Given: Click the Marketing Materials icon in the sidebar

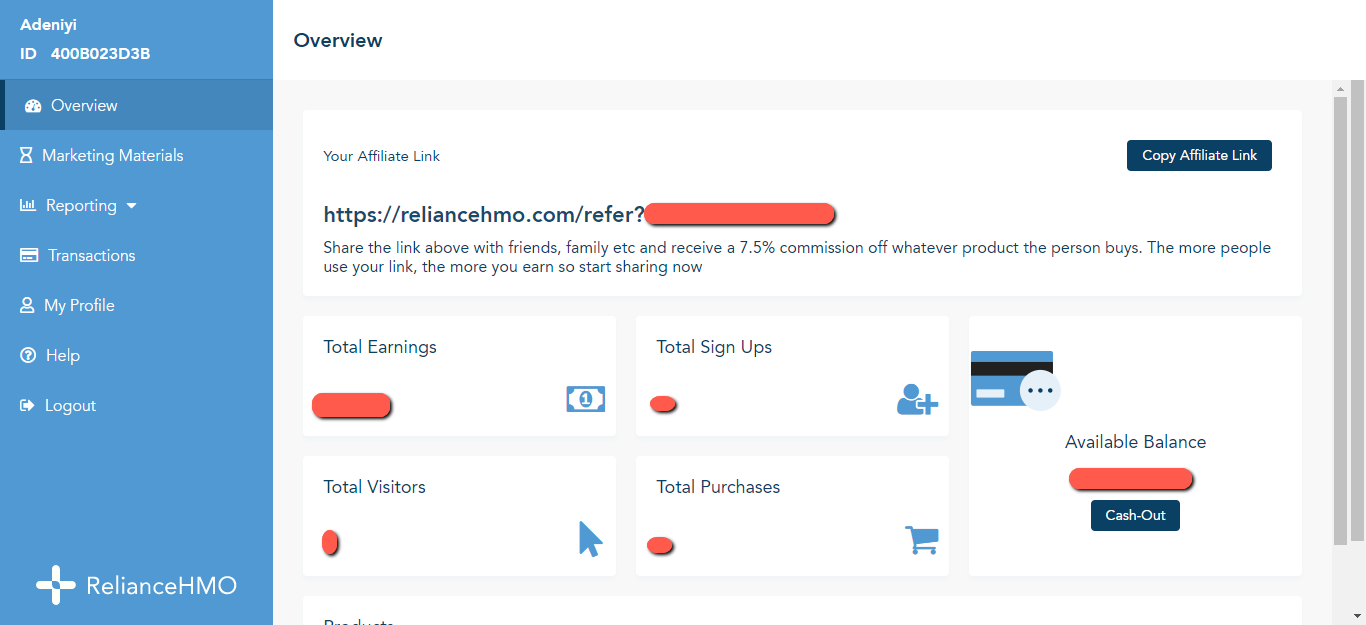Looking at the screenshot, I should 24,155.
